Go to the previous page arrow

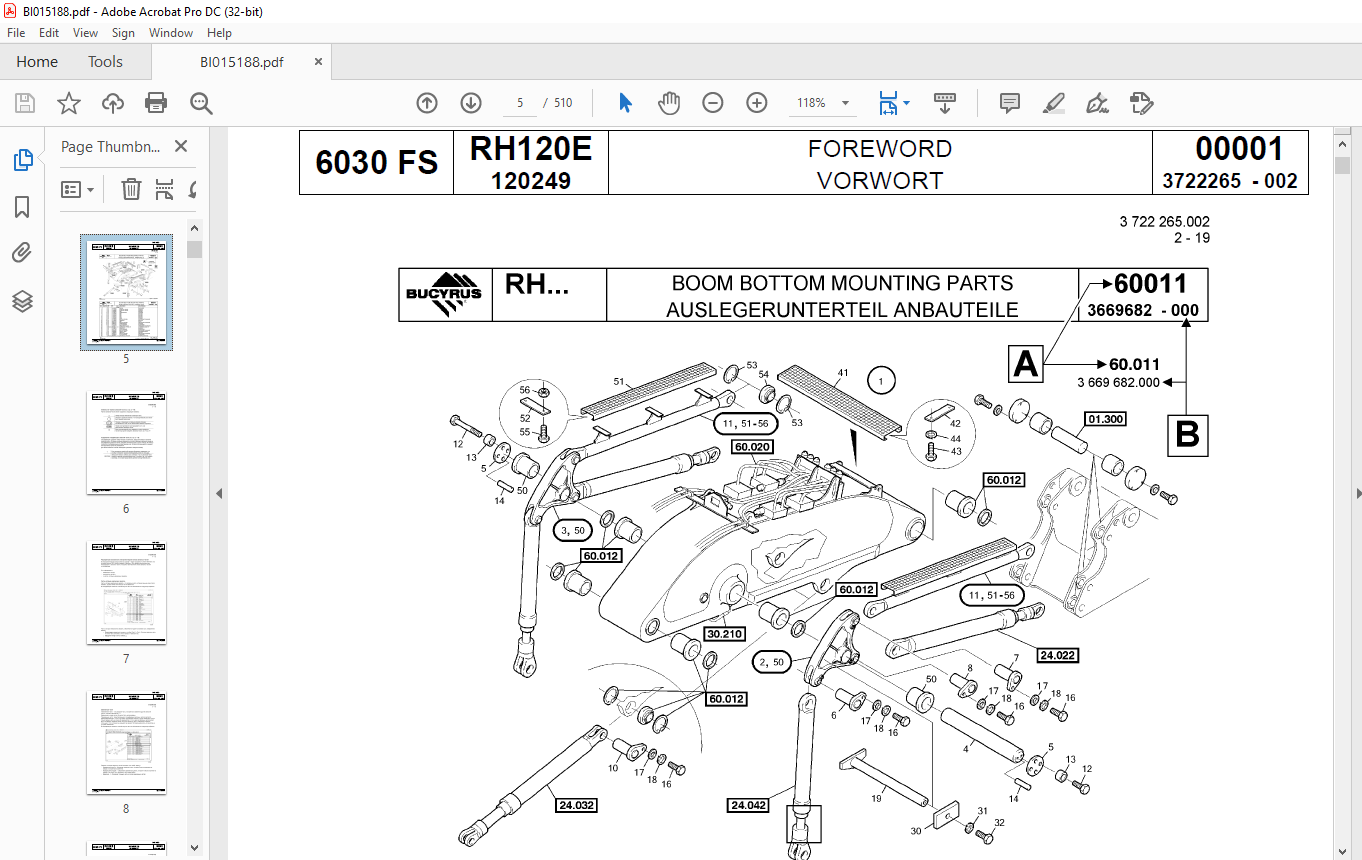tap(427, 103)
